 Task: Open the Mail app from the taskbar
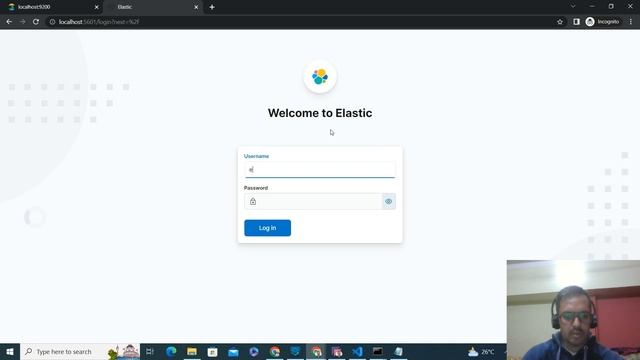tap(233, 351)
